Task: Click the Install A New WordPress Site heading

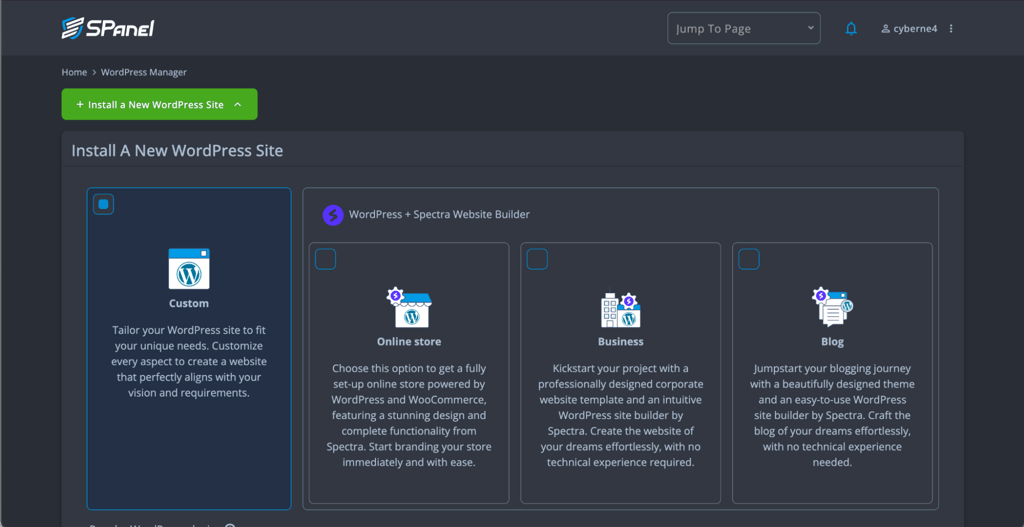Action: (177, 151)
